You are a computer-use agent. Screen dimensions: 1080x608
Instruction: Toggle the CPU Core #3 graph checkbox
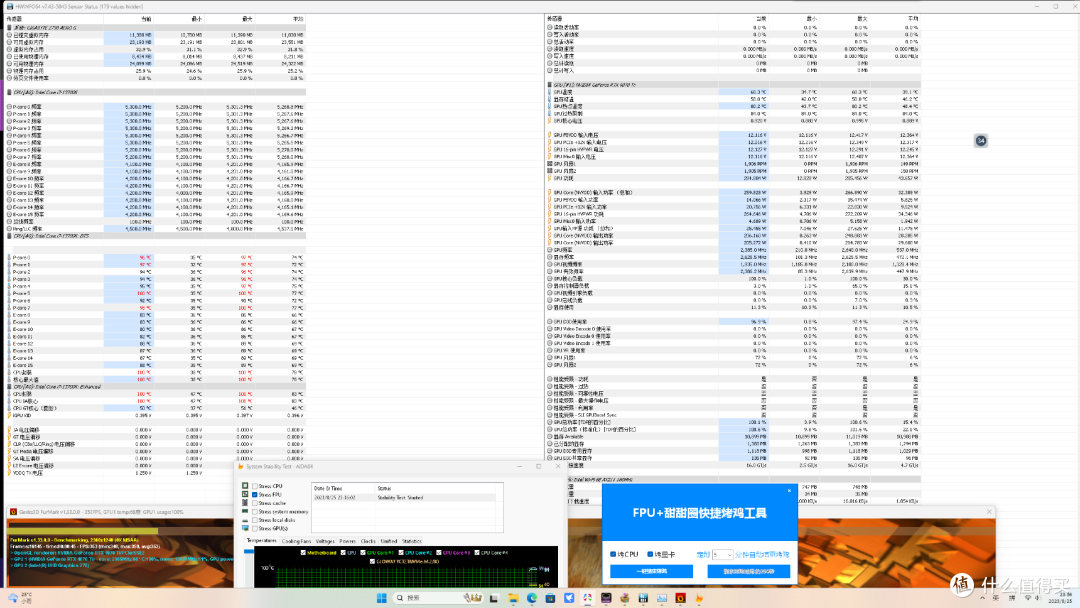[x=439, y=552]
